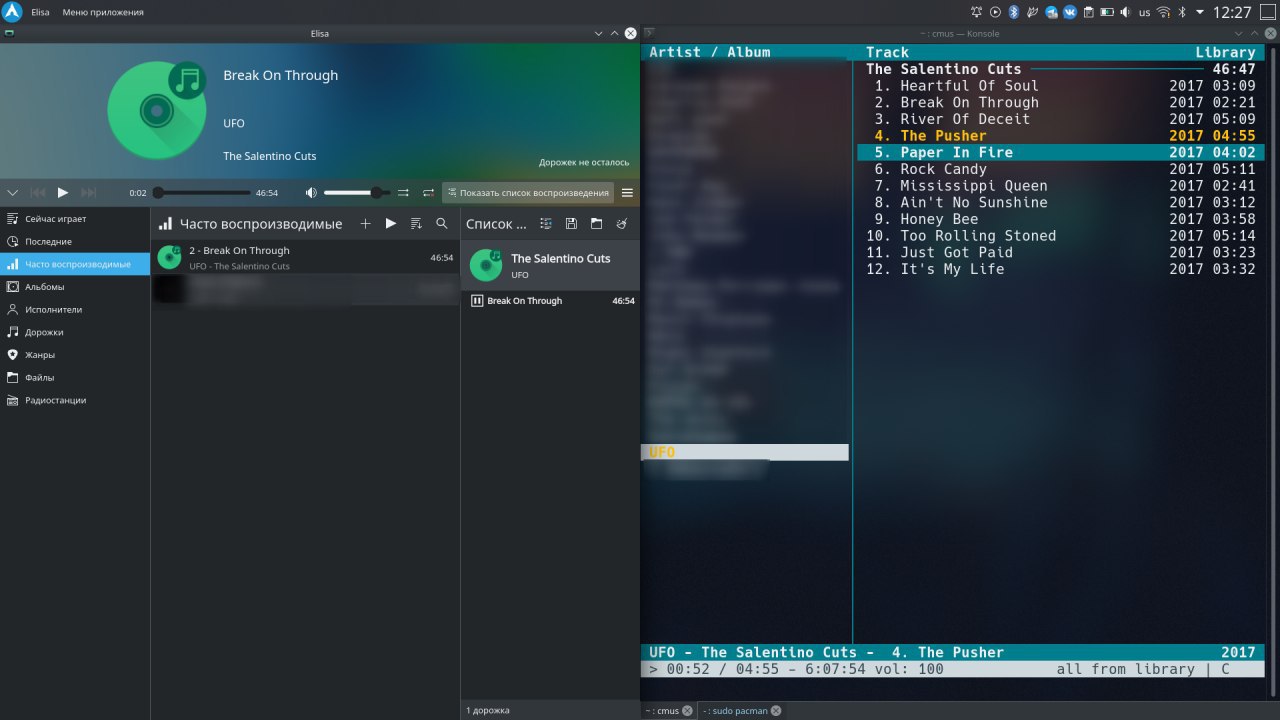Image resolution: width=1280 pixels, height=720 pixels.
Task: Open sort options in "Часто воспроизводимые" header
Action: point(416,224)
